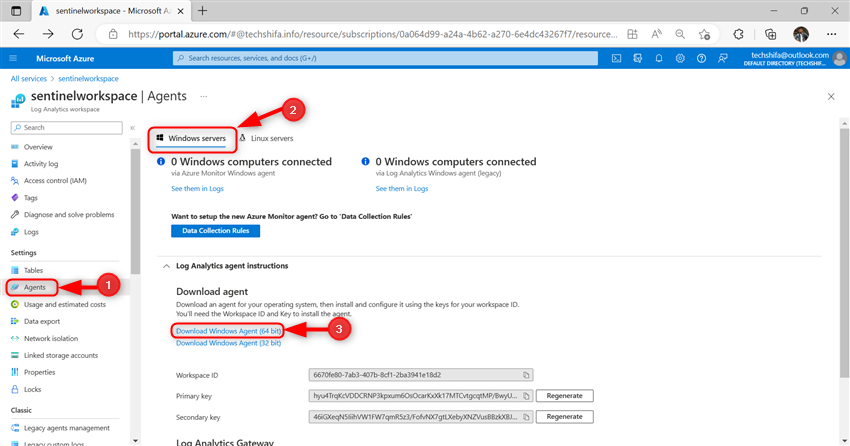This screenshot has width=850, height=446.
Task: Refresh the page with the reload icon
Action: [78, 34]
